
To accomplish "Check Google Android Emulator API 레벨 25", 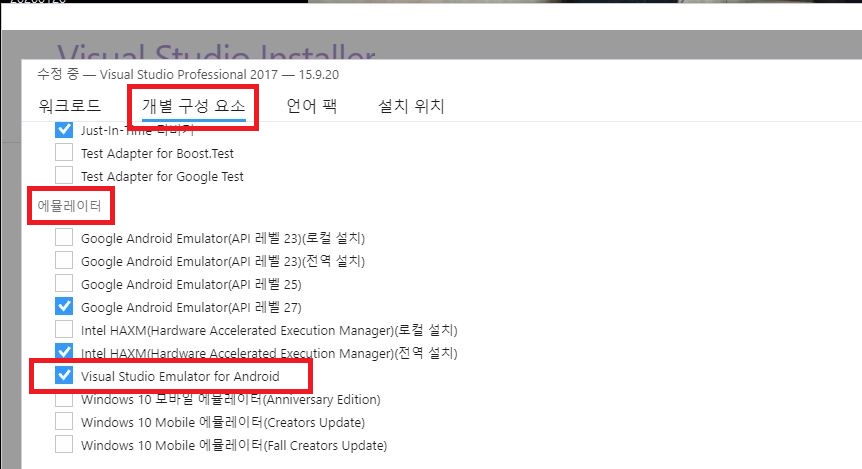I will pyautogui.click(x=64, y=284).
